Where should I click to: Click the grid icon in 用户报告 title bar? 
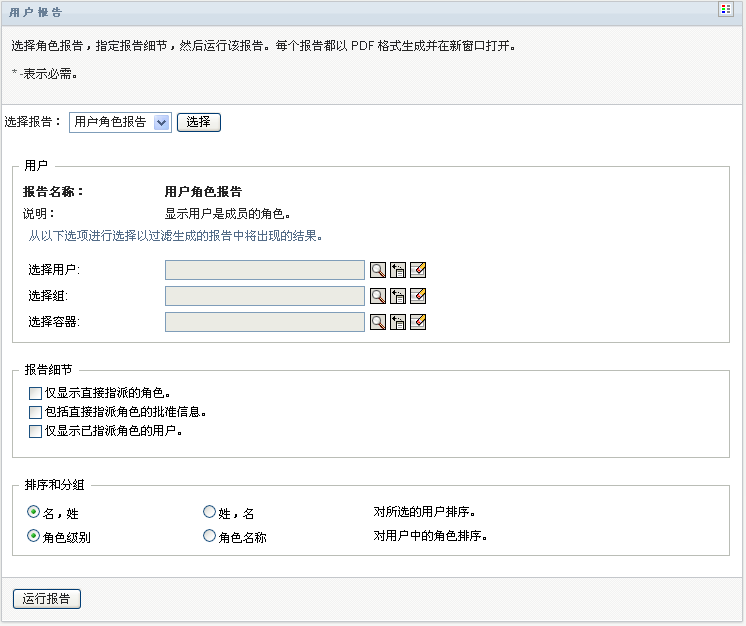point(726,10)
